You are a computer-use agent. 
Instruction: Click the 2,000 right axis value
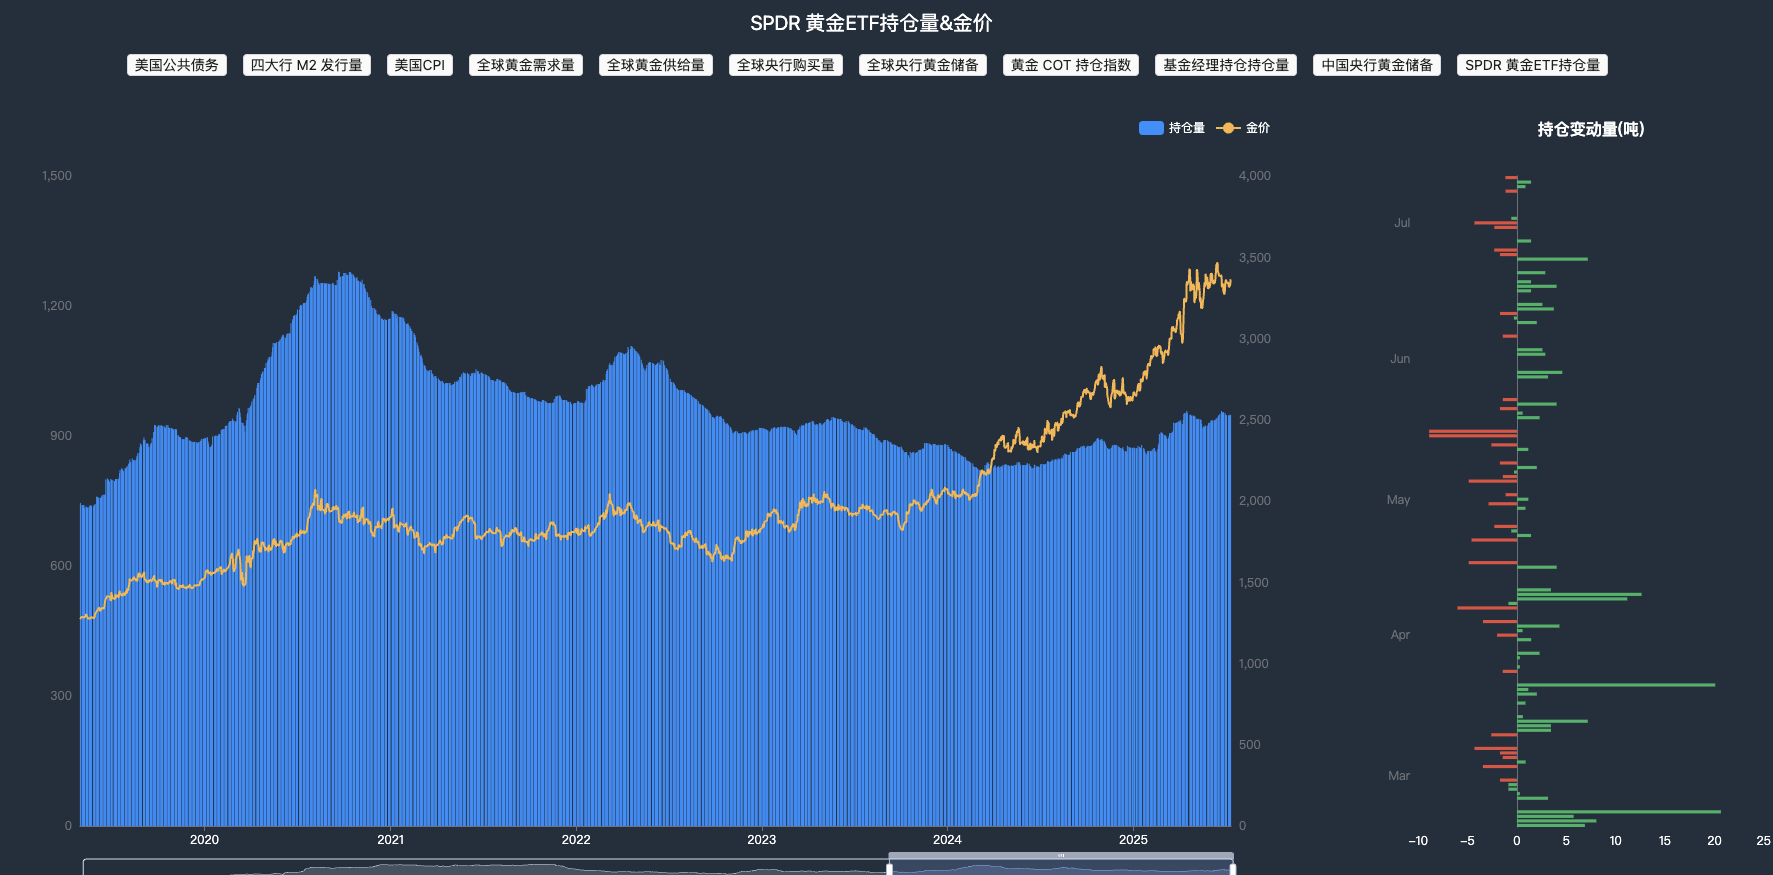pyautogui.click(x=1255, y=501)
